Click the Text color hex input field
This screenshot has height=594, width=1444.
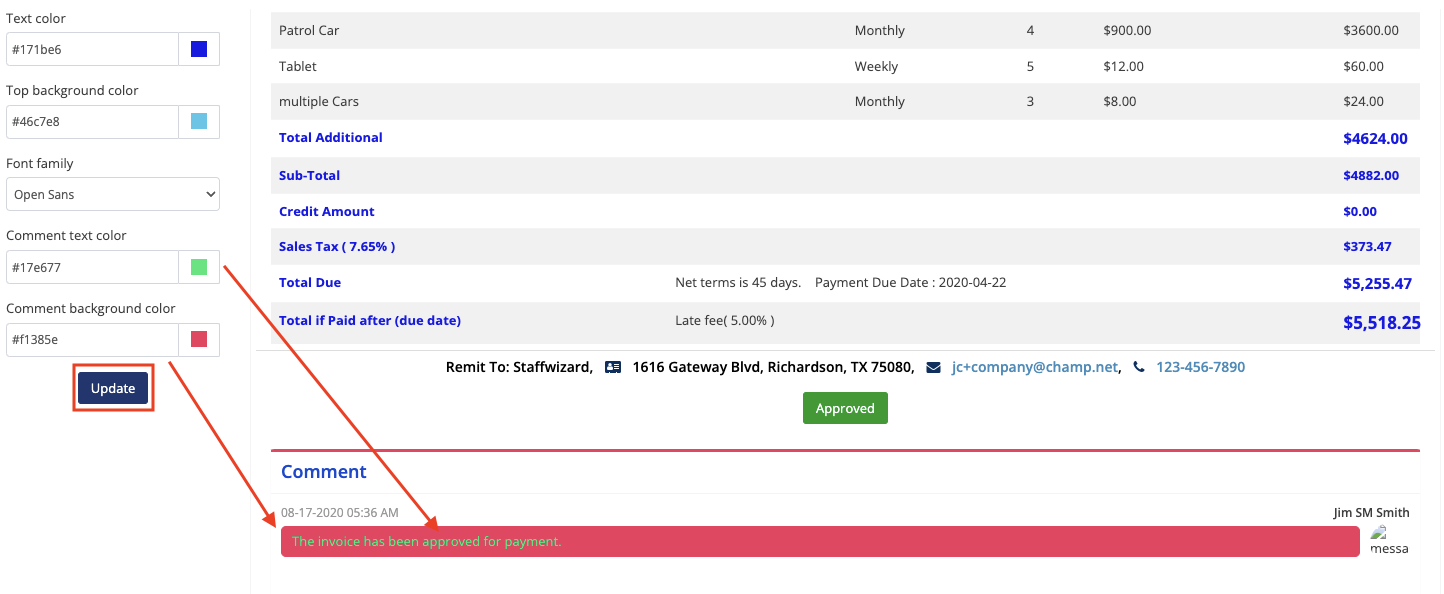coord(92,49)
